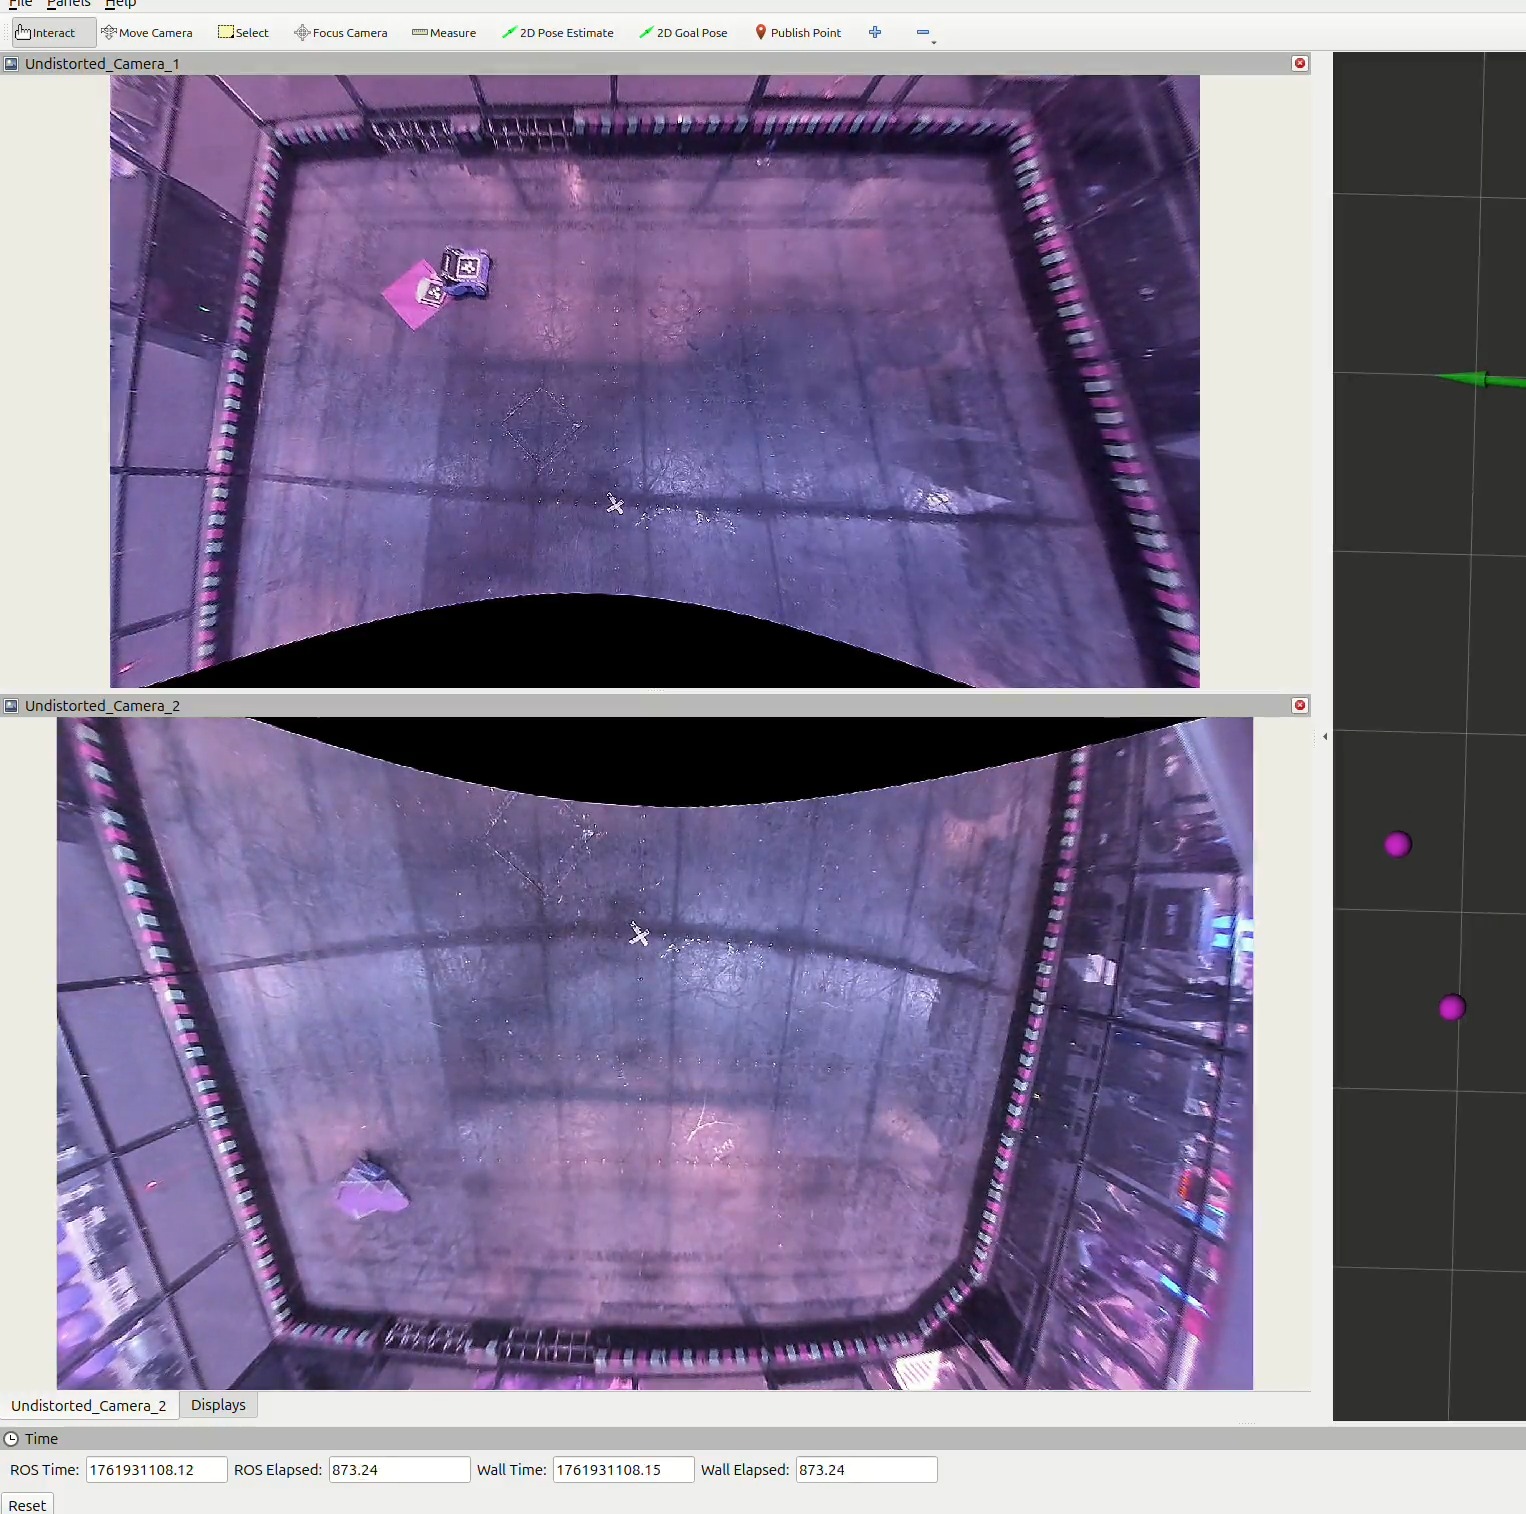This screenshot has width=1526, height=1514.
Task: Select the Interact tool
Action: pos(54,33)
